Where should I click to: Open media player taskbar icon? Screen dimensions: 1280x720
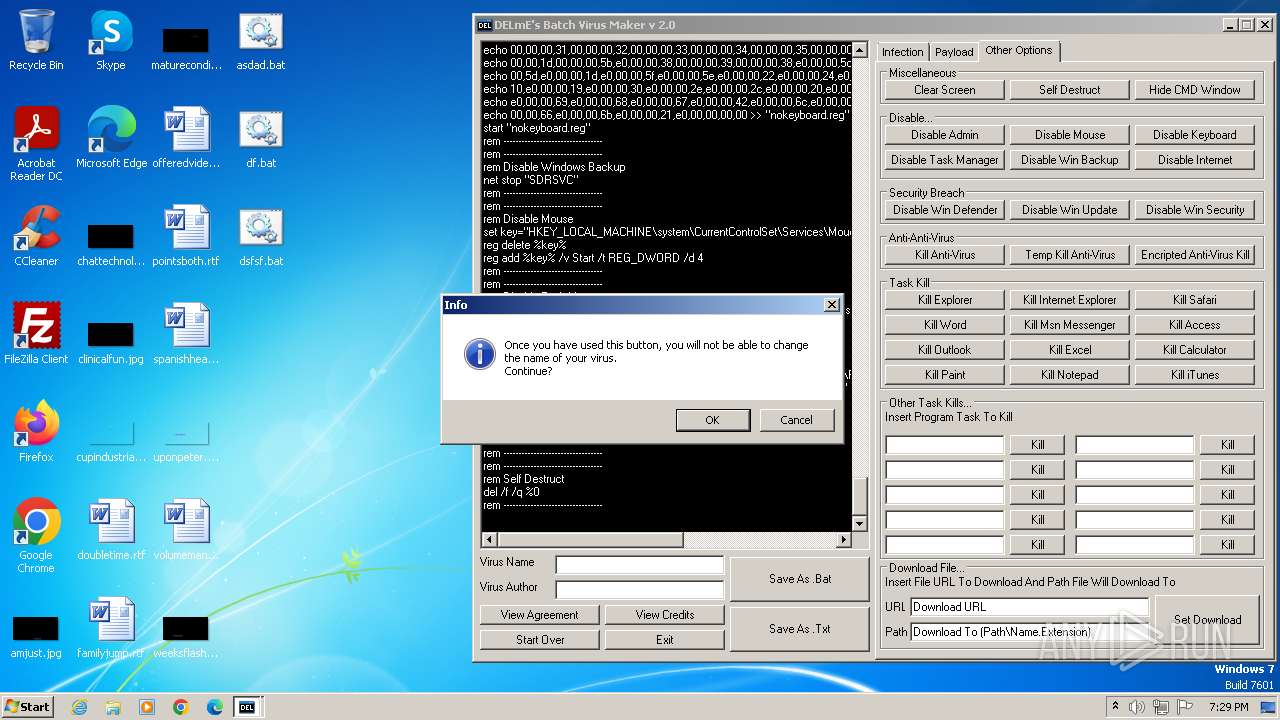tap(147, 707)
